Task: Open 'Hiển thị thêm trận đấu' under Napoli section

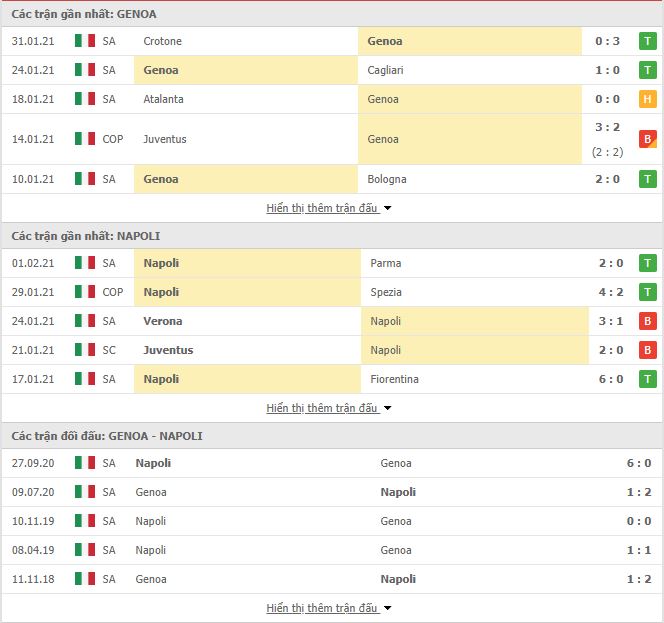Action: pyautogui.click(x=322, y=408)
